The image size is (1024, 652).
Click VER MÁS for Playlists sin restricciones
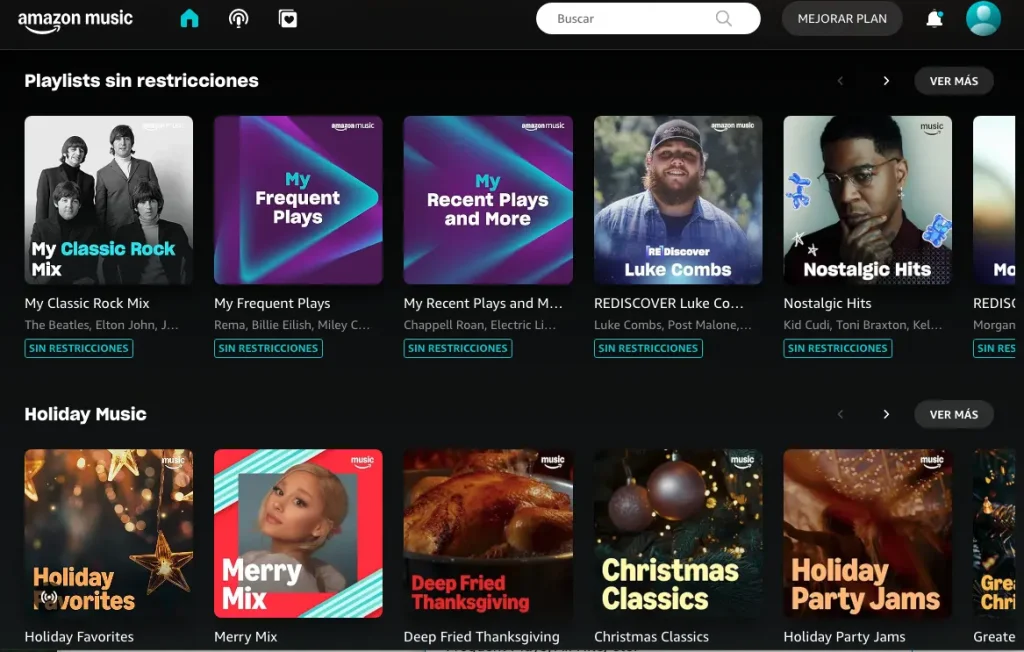pyautogui.click(x=953, y=80)
